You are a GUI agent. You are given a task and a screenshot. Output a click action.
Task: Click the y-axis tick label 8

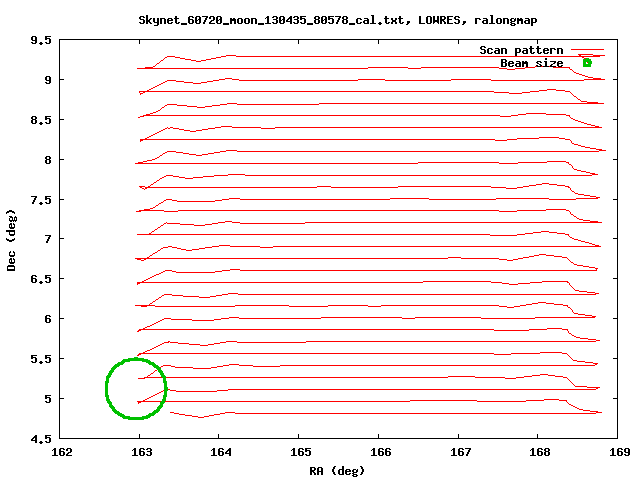pyautogui.click(x=49, y=160)
